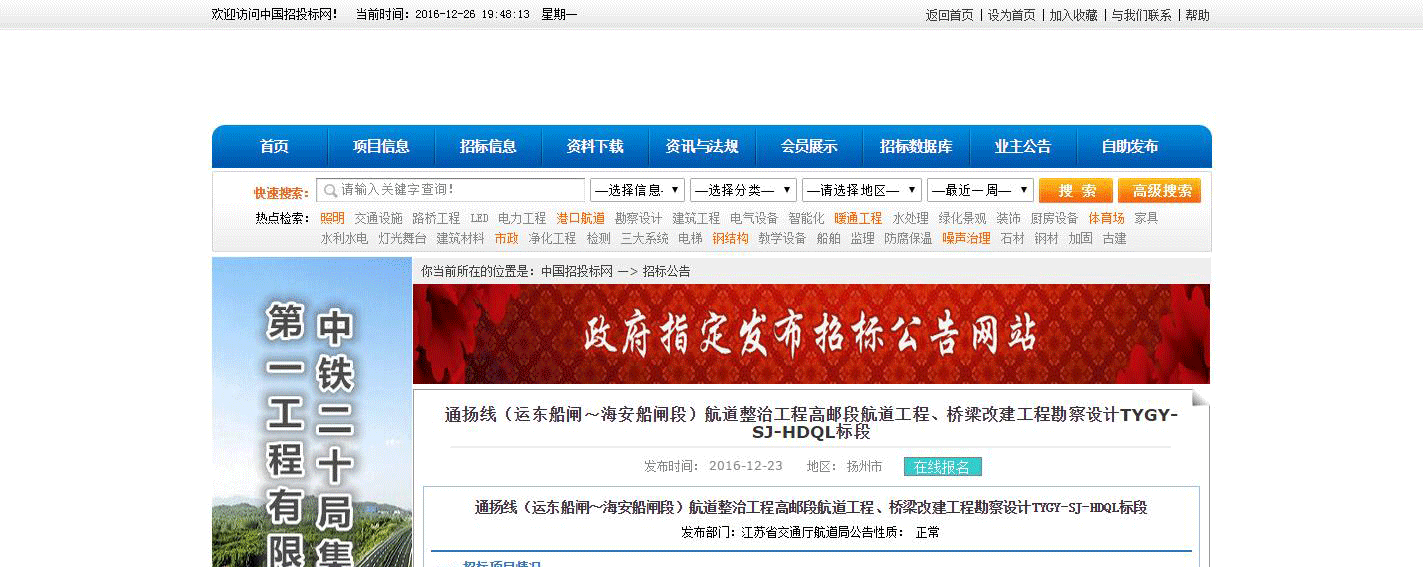Open the 帮助 help link
This screenshot has width=1423, height=567.
point(1197,15)
